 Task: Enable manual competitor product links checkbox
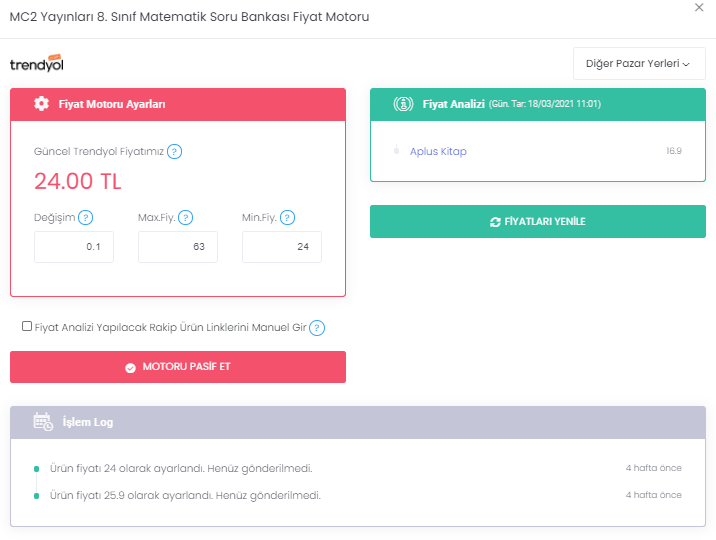click(x=26, y=326)
